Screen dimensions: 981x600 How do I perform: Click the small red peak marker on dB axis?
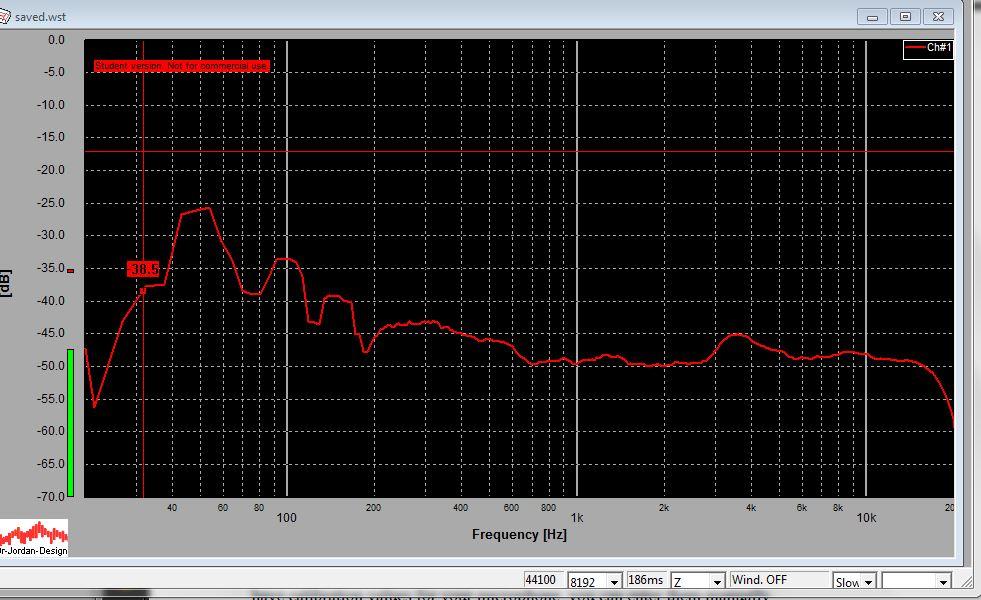(70, 270)
